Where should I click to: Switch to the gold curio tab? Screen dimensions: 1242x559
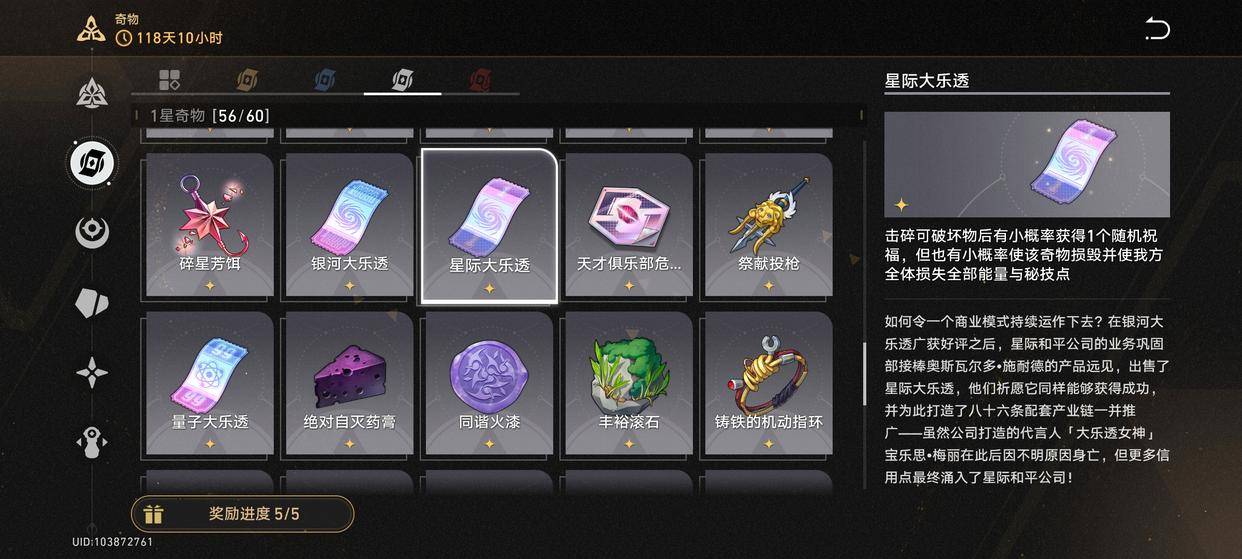pyautogui.click(x=246, y=80)
